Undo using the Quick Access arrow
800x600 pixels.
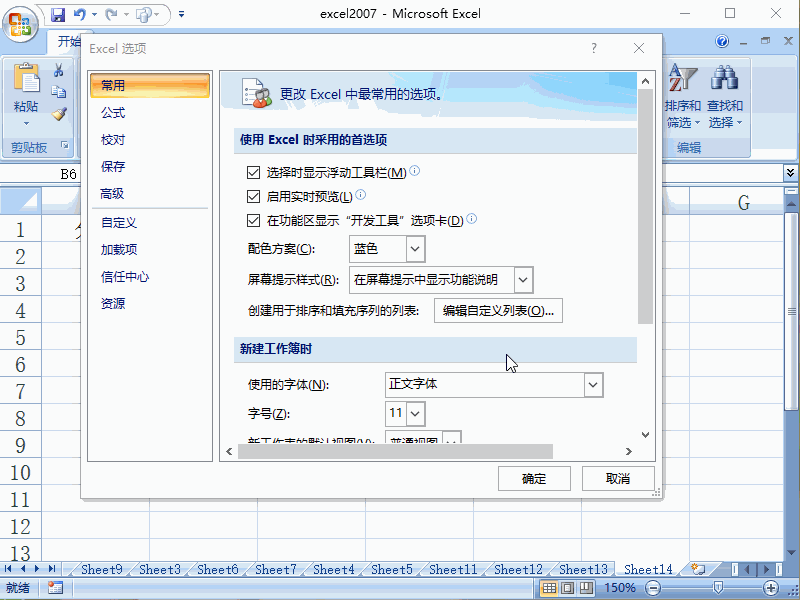[x=80, y=14]
